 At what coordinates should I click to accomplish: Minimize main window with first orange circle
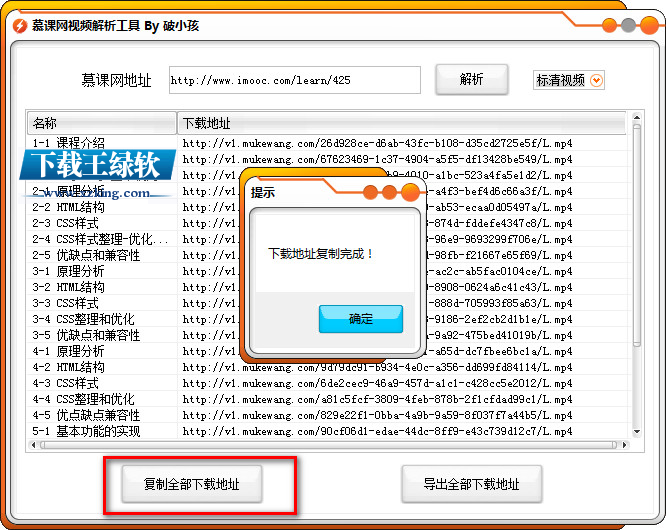point(610,25)
